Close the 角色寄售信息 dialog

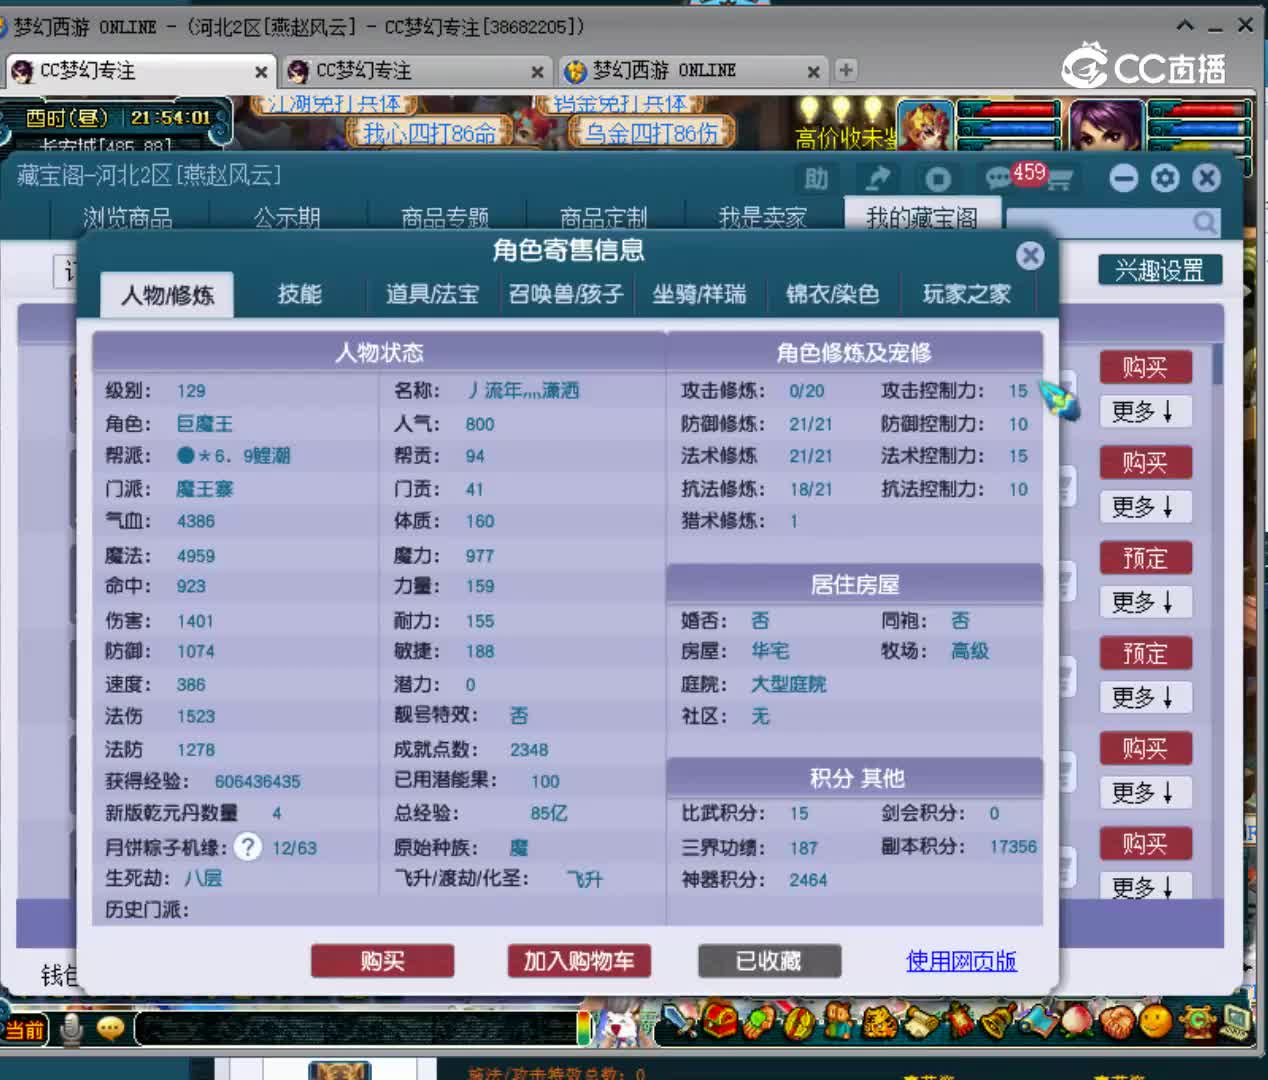click(x=1030, y=256)
